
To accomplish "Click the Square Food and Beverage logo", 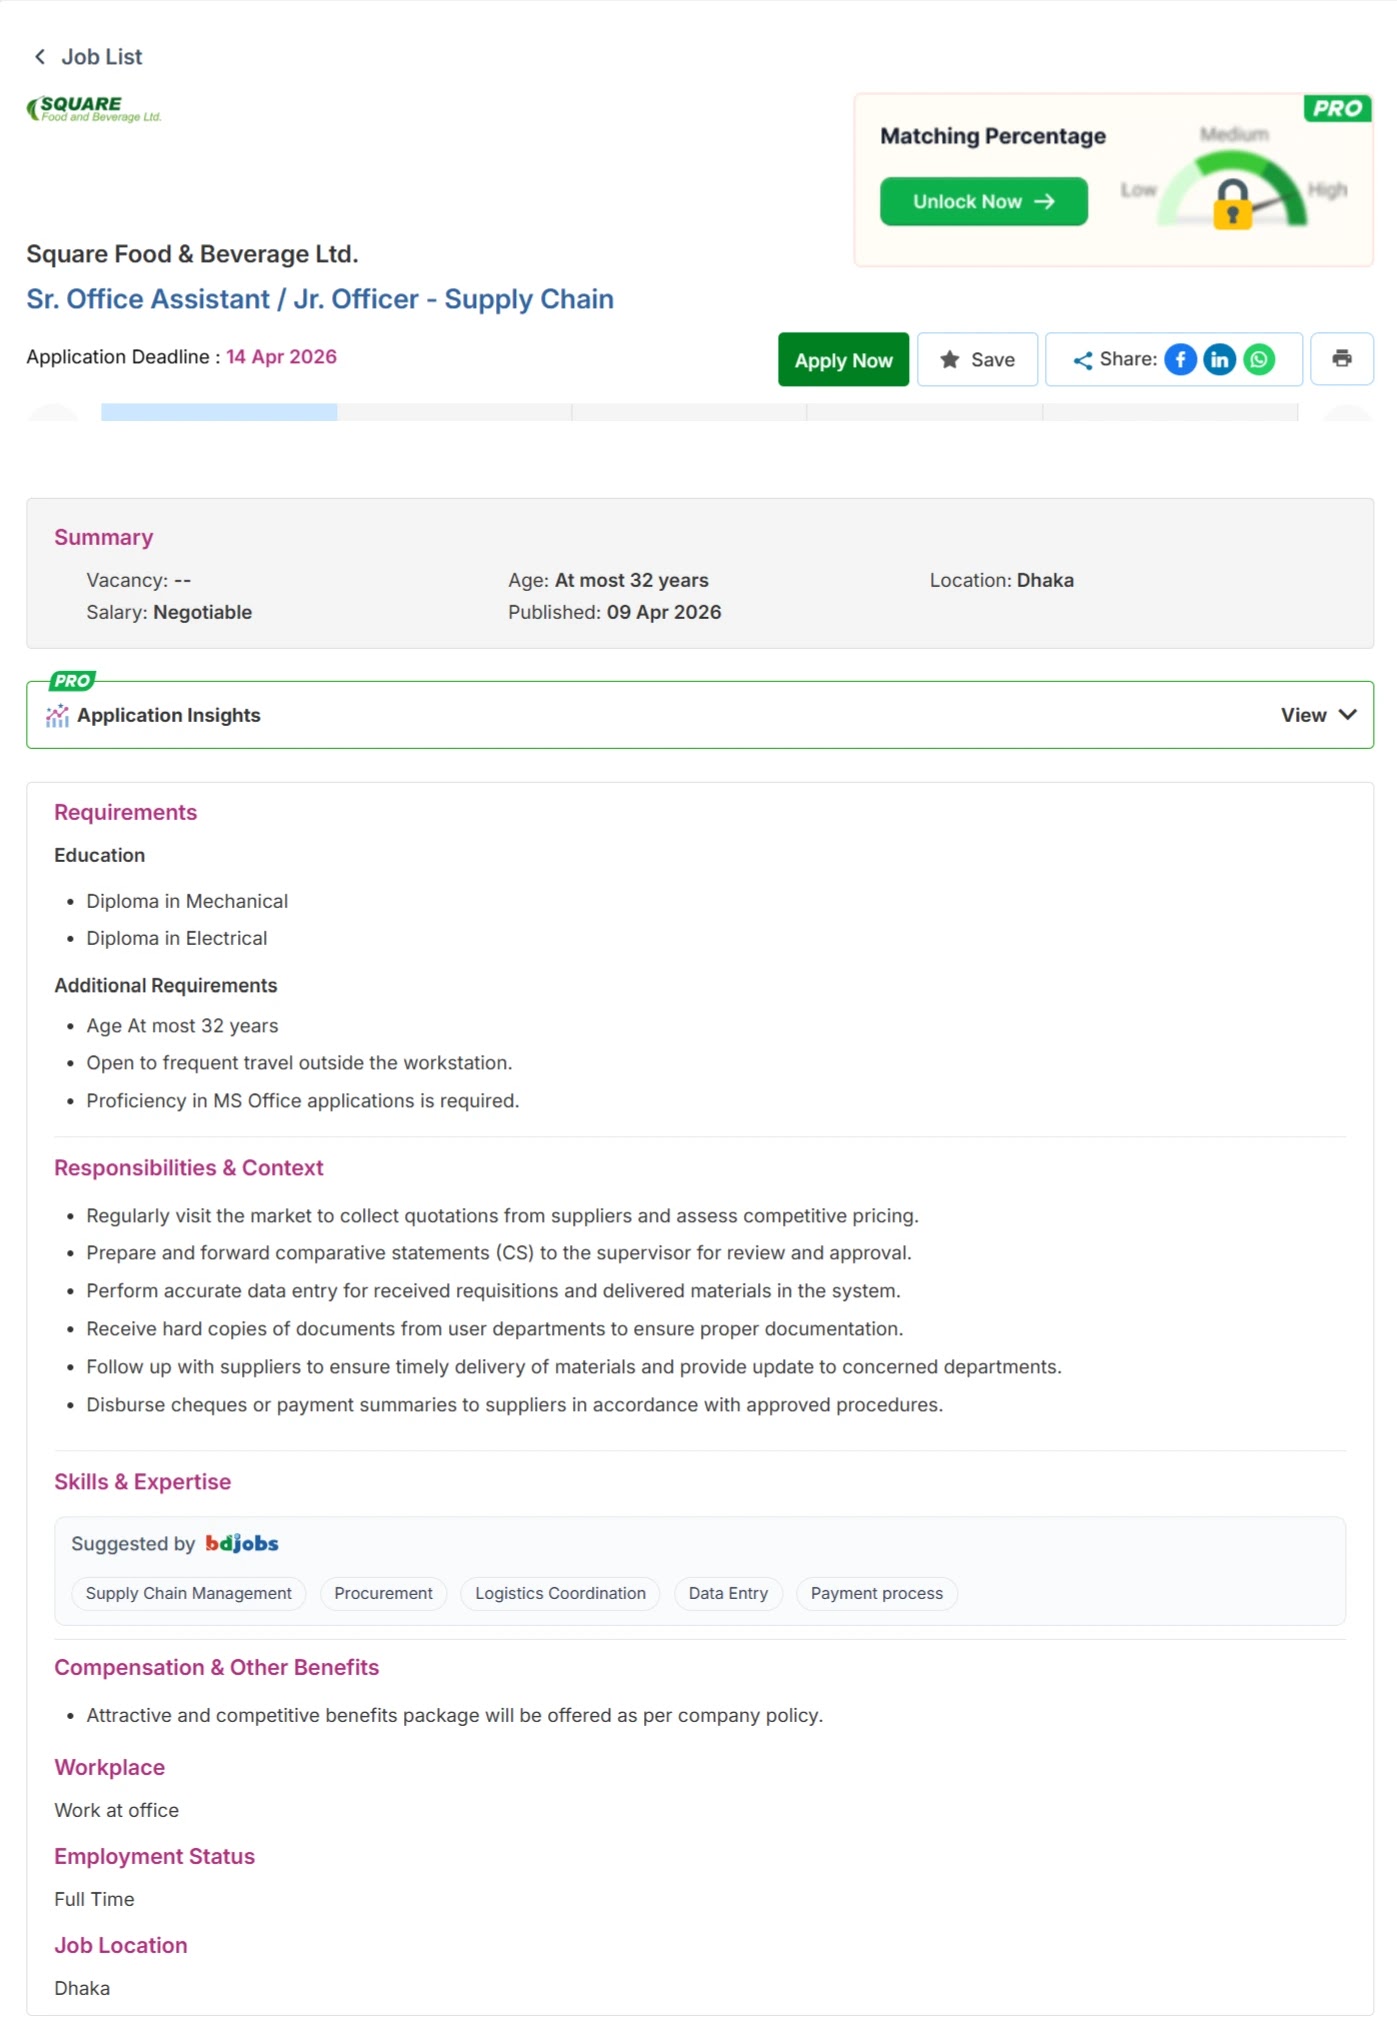I will click(94, 109).
